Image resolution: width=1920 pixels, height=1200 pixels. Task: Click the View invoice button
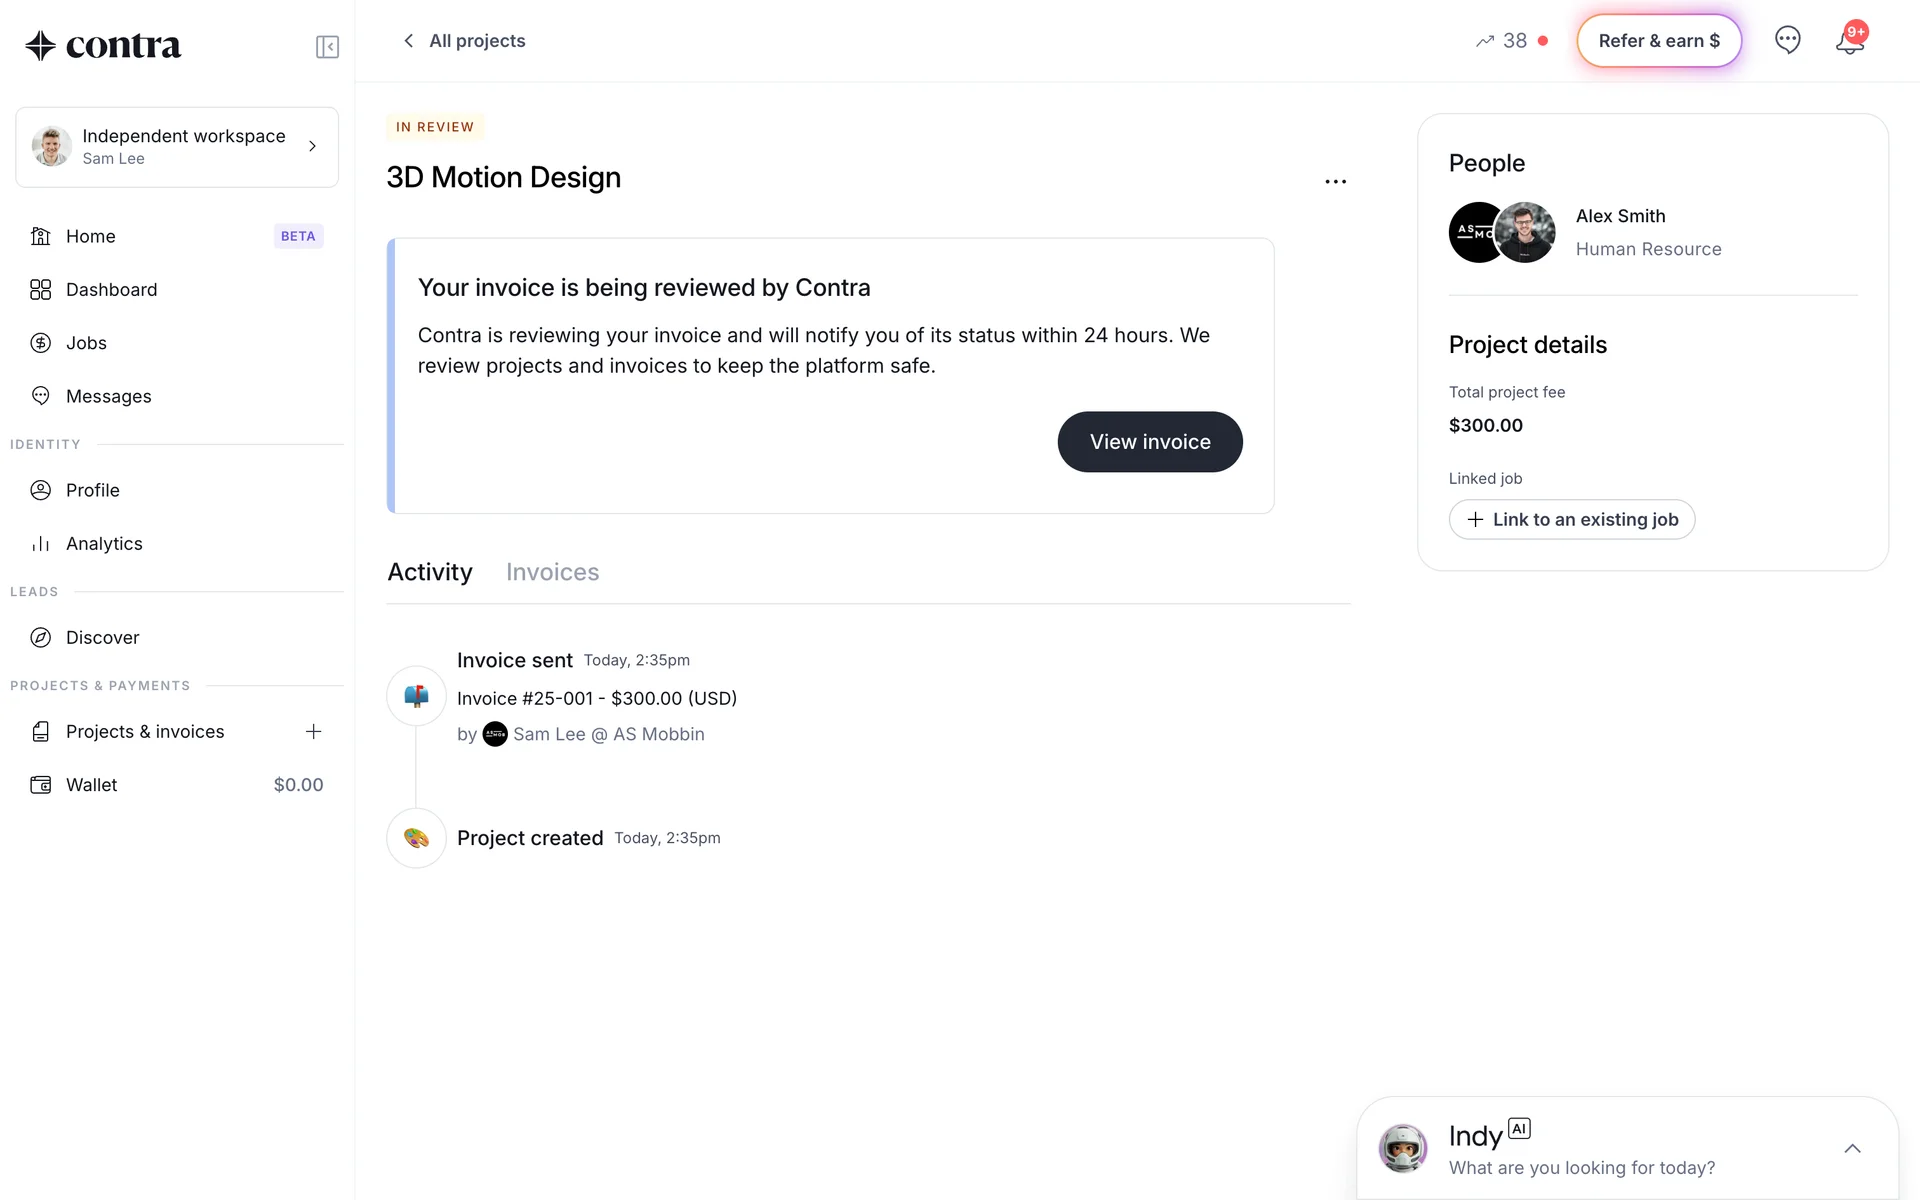(1150, 442)
